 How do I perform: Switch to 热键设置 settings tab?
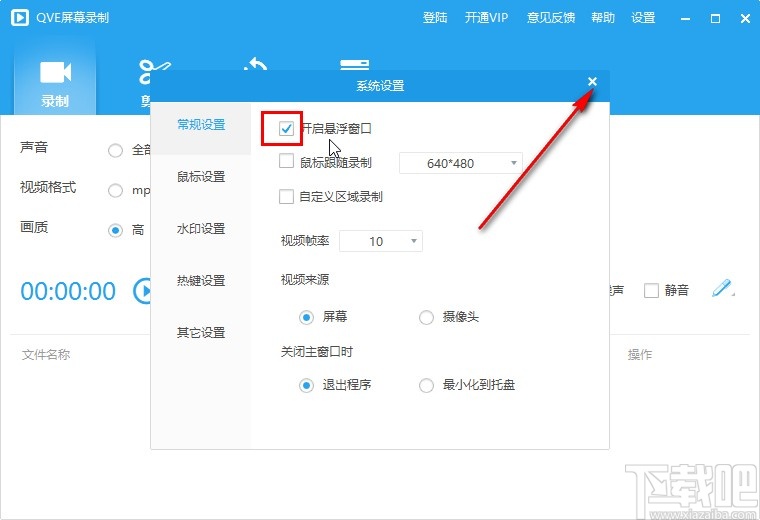click(201, 281)
